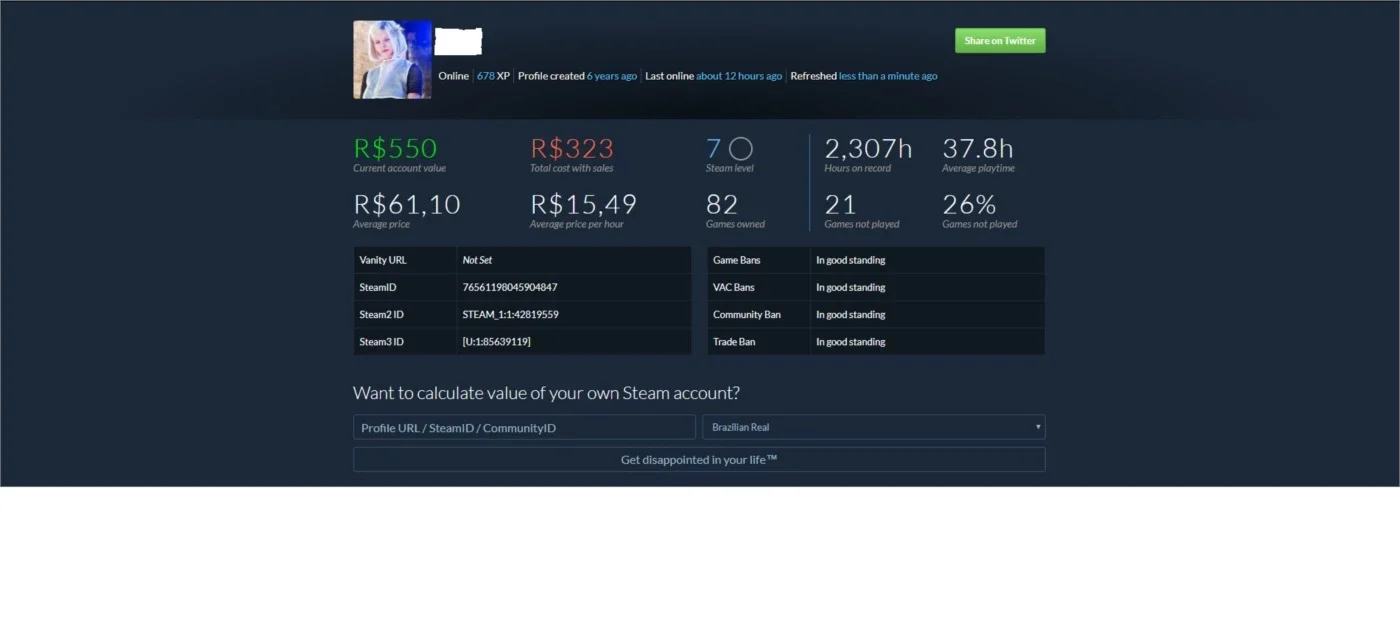Click the '6 years ago' profile created text

pyautogui.click(x=612, y=76)
